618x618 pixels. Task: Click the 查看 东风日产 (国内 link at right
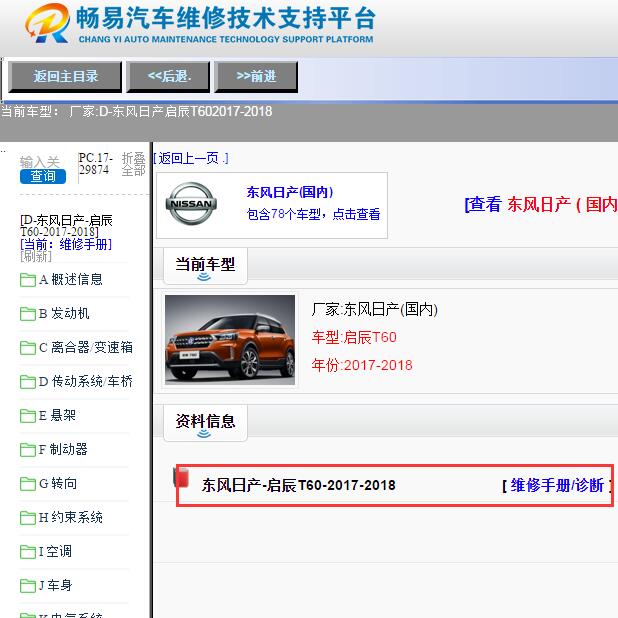(x=541, y=204)
